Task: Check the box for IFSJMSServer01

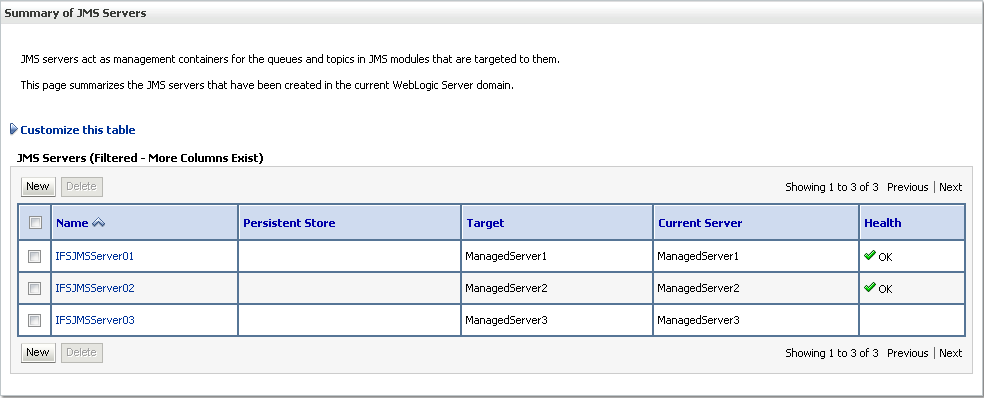Action: pos(35,256)
